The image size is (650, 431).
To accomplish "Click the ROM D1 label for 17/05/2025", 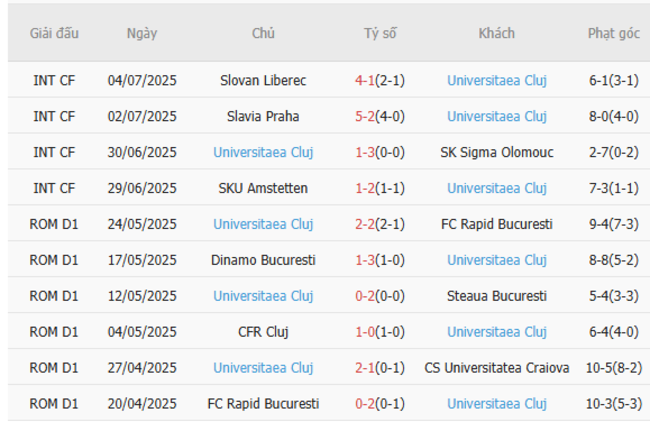I will [x=54, y=260].
